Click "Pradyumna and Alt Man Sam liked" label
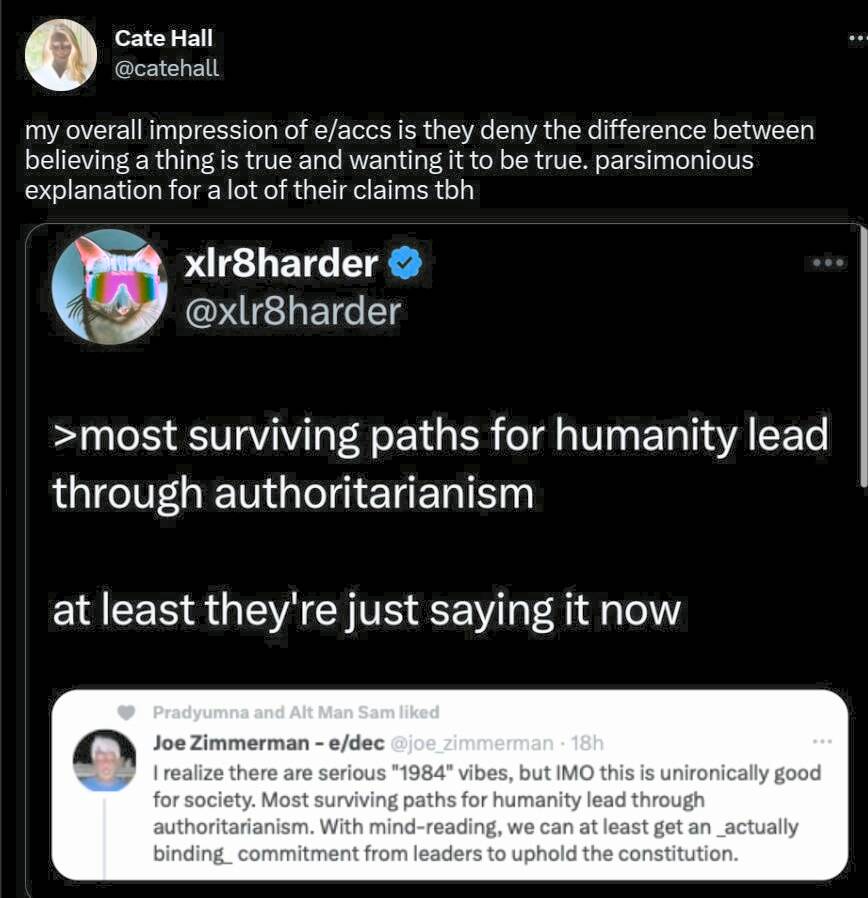The height and width of the screenshot is (898, 868). pos(296,712)
